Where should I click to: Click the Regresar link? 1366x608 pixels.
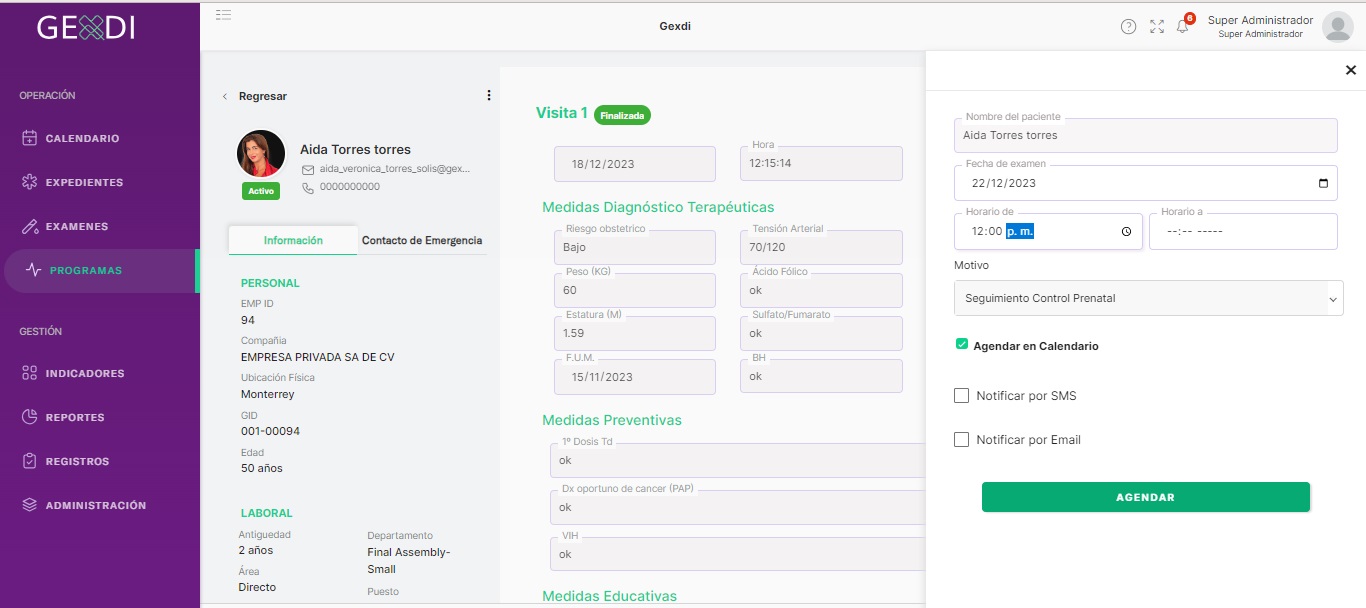[263, 96]
